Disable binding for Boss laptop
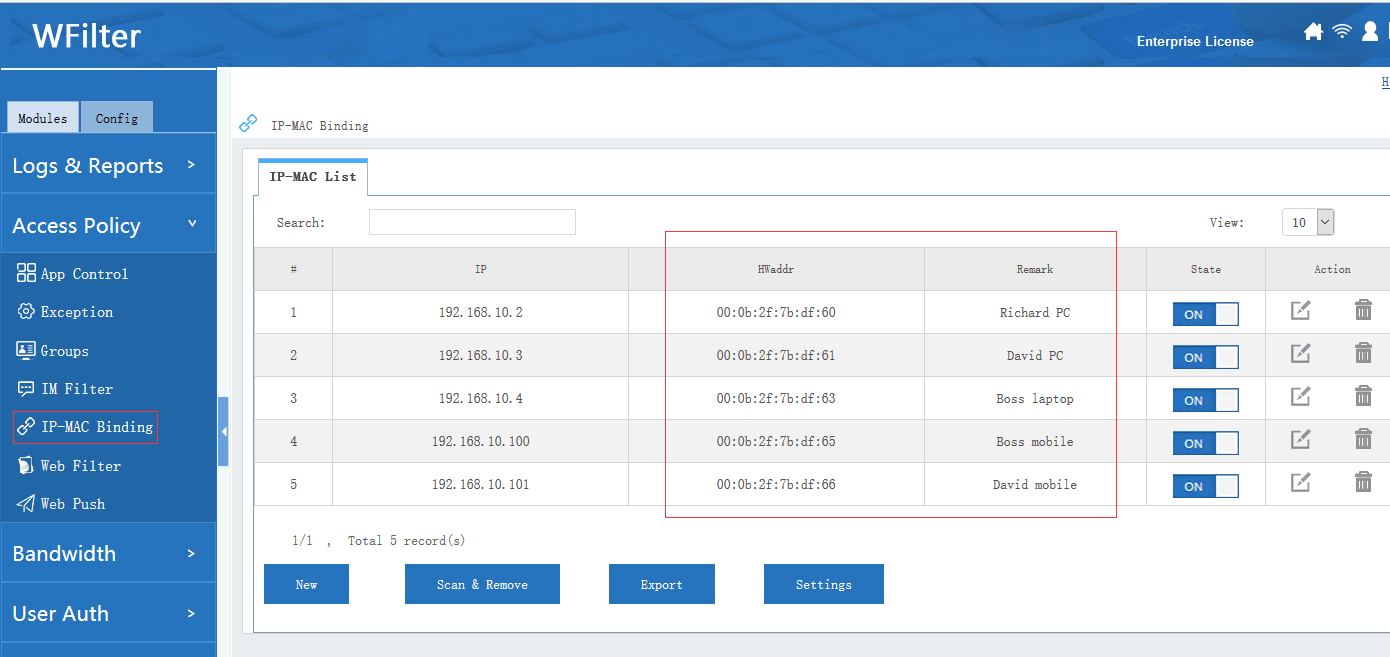 (x=1205, y=399)
